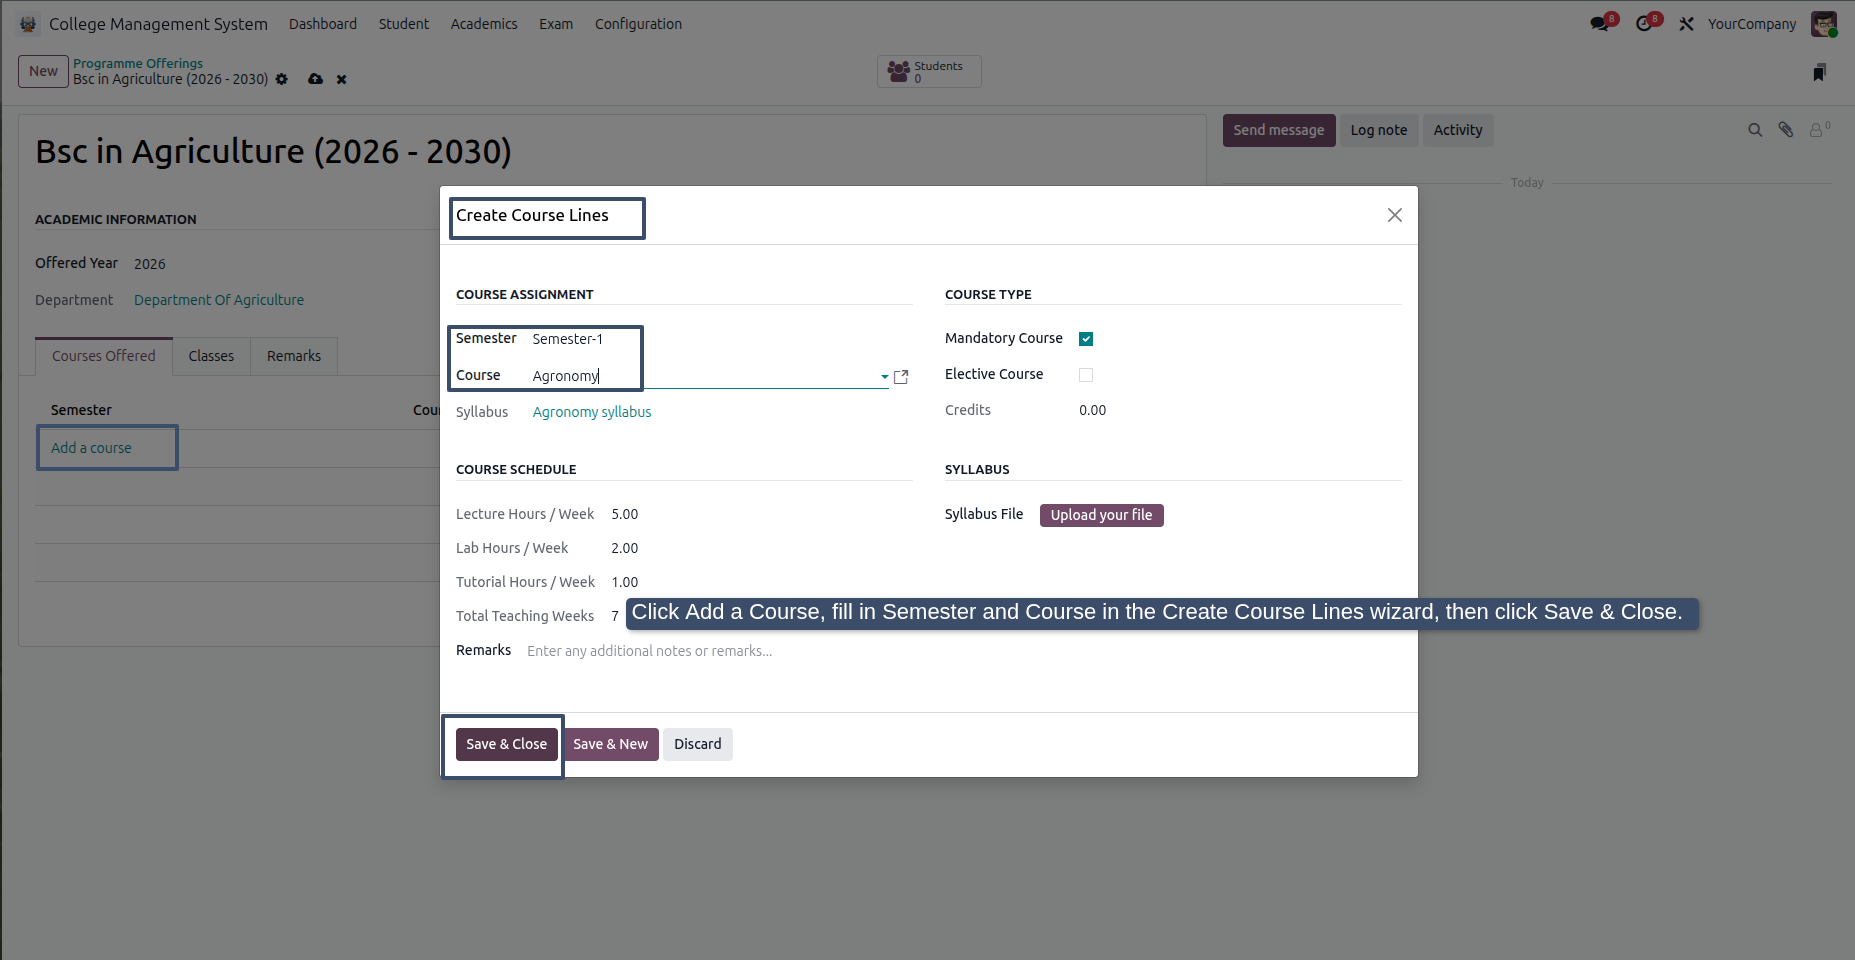Open the conversations chat bubble icon

coord(1600,24)
